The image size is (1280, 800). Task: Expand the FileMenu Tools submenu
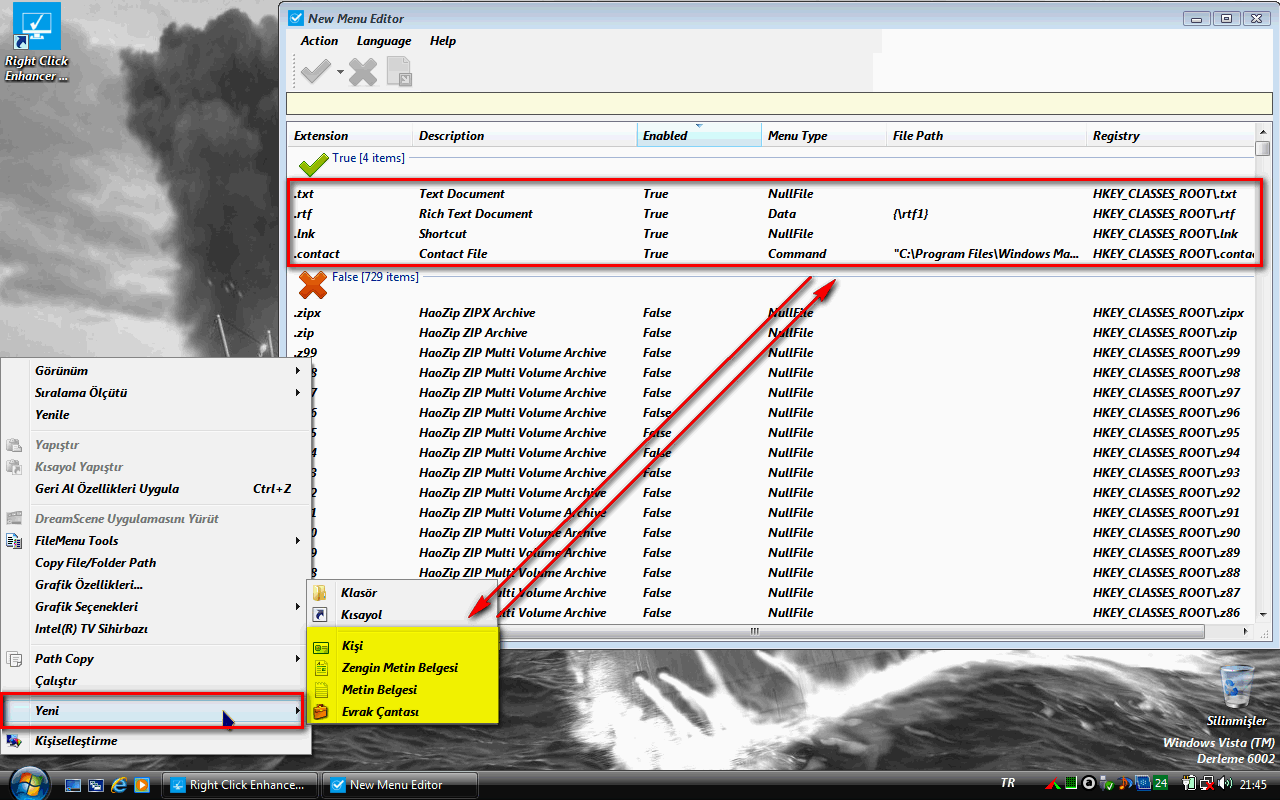coord(155,541)
